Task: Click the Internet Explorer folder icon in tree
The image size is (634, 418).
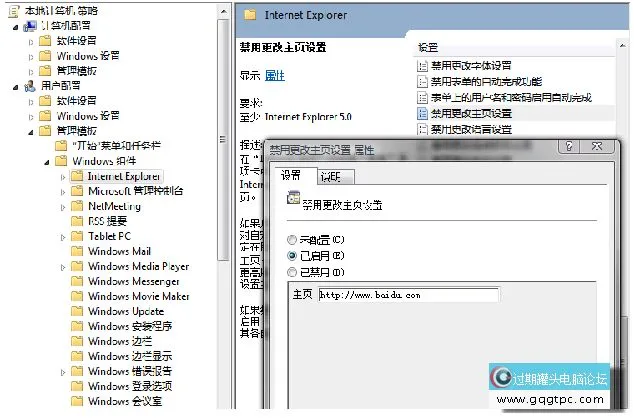Action: tap(76, 176)
